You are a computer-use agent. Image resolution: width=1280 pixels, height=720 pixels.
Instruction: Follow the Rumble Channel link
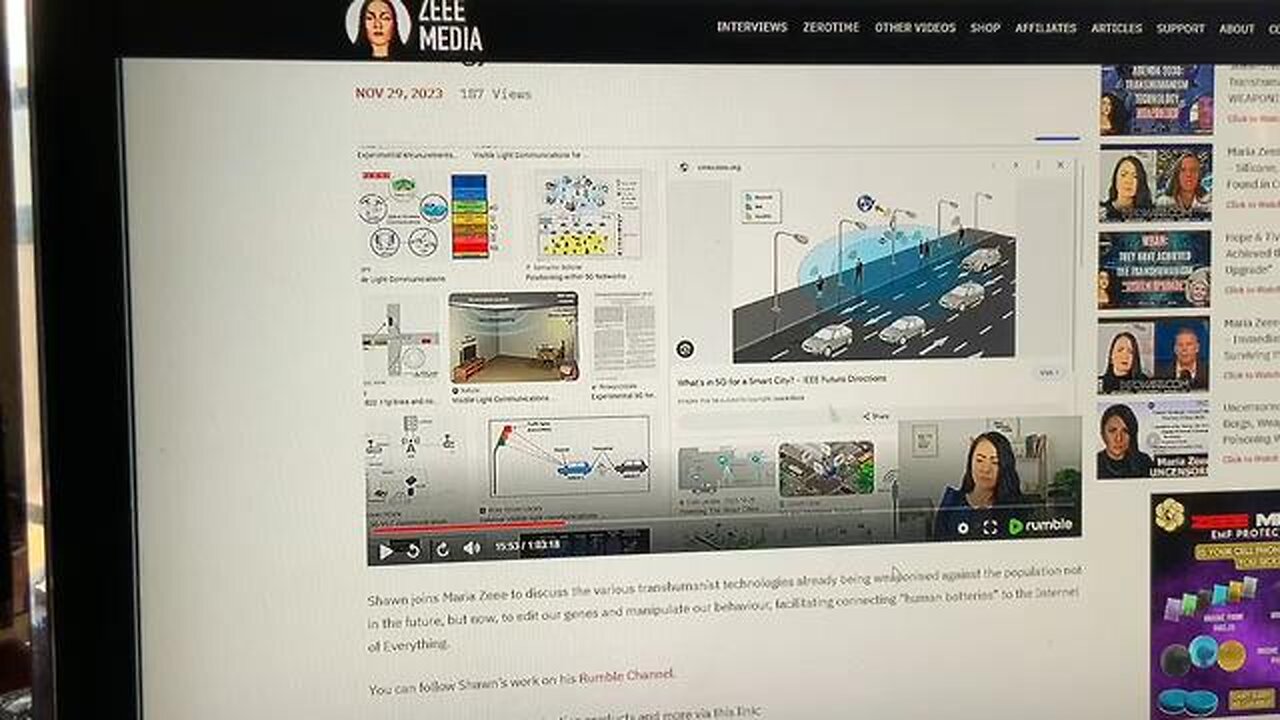click(x=627, y=676)
